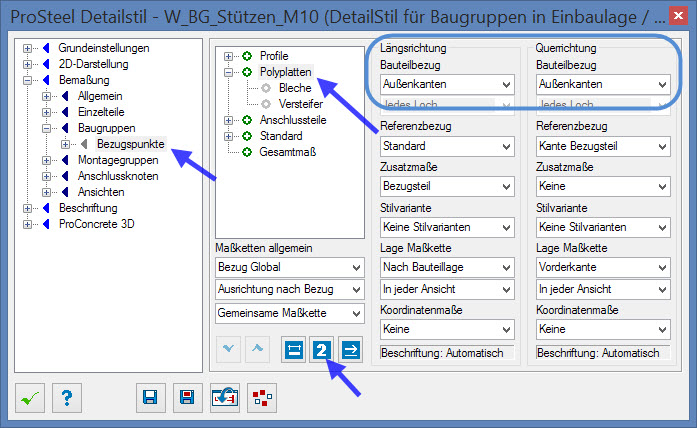Click the red-blue save-as floppy disk icon
Screen dimensions: 697x428
click(188, 398)
